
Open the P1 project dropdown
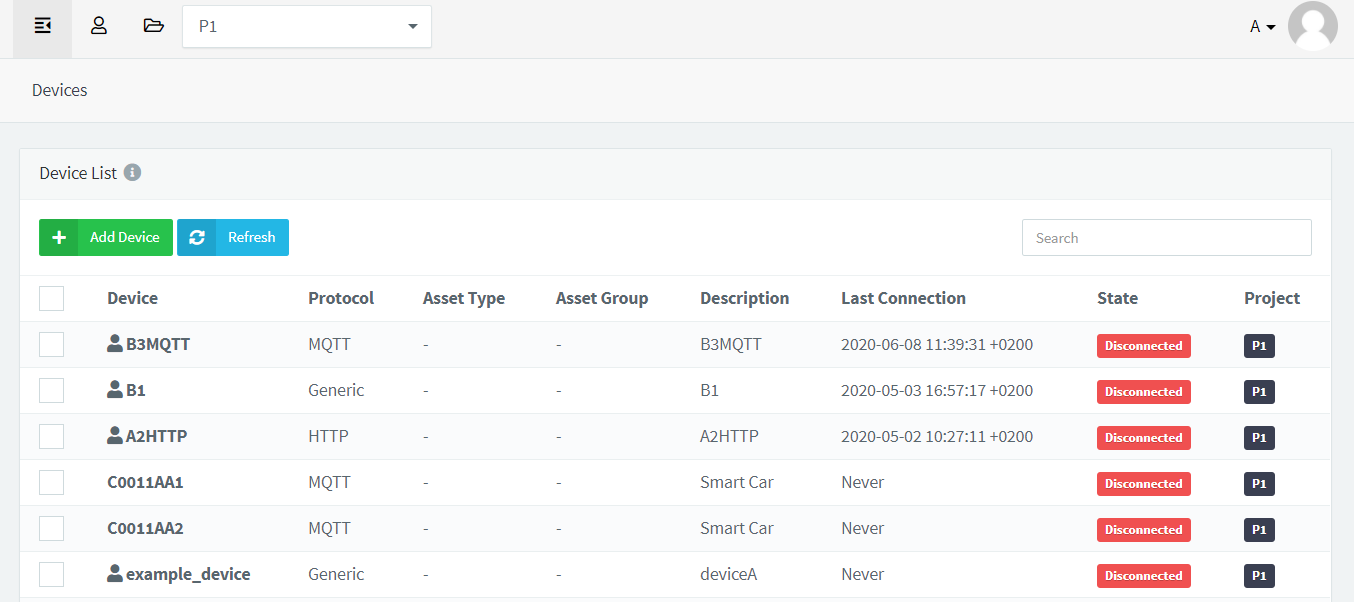(307, 27)
